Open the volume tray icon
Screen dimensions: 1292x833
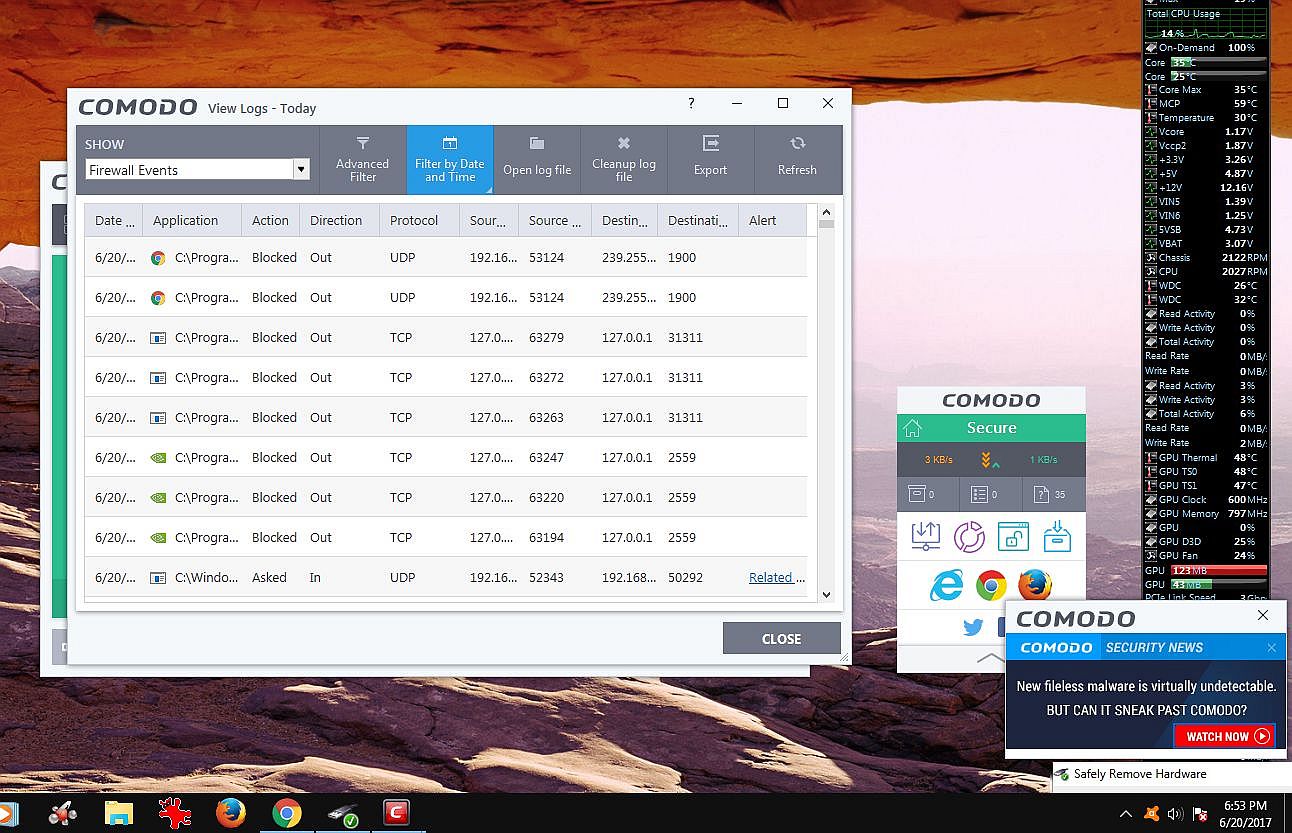click(x=1176, y=814)
